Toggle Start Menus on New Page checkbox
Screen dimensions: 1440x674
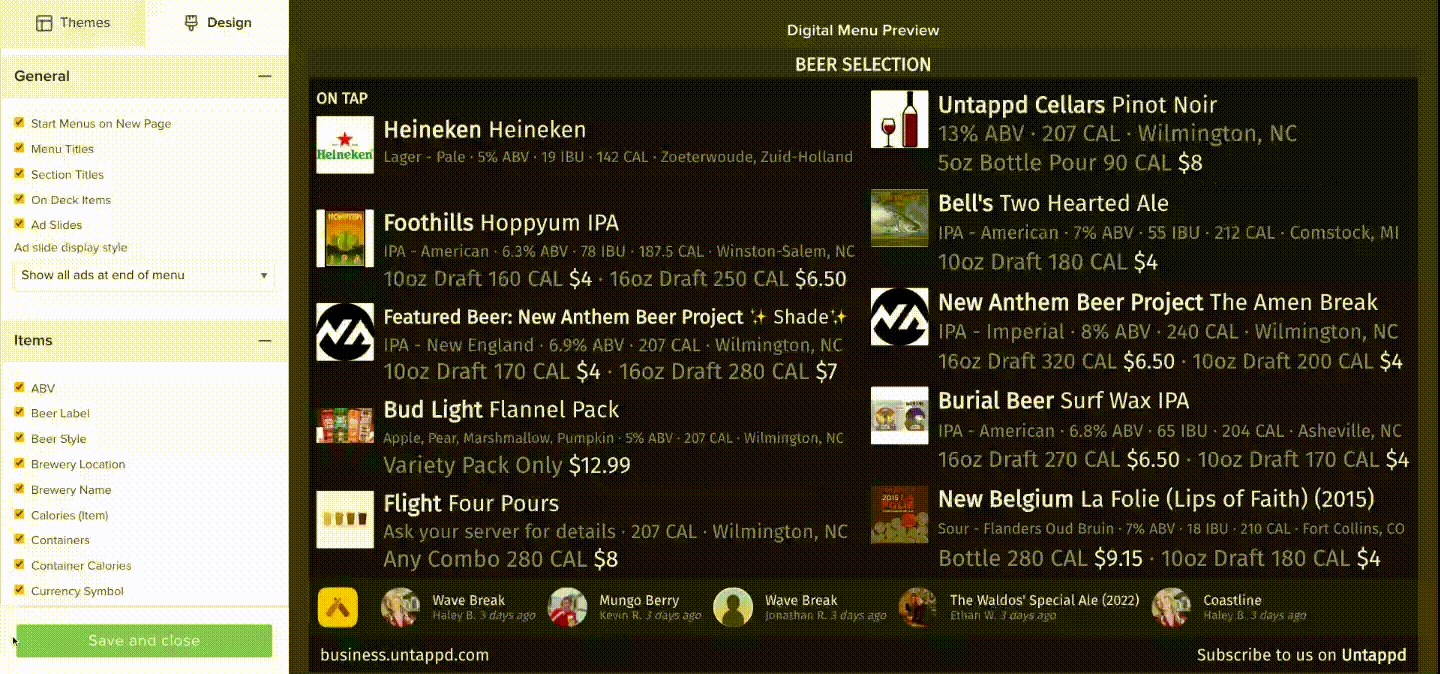point(19,122)
